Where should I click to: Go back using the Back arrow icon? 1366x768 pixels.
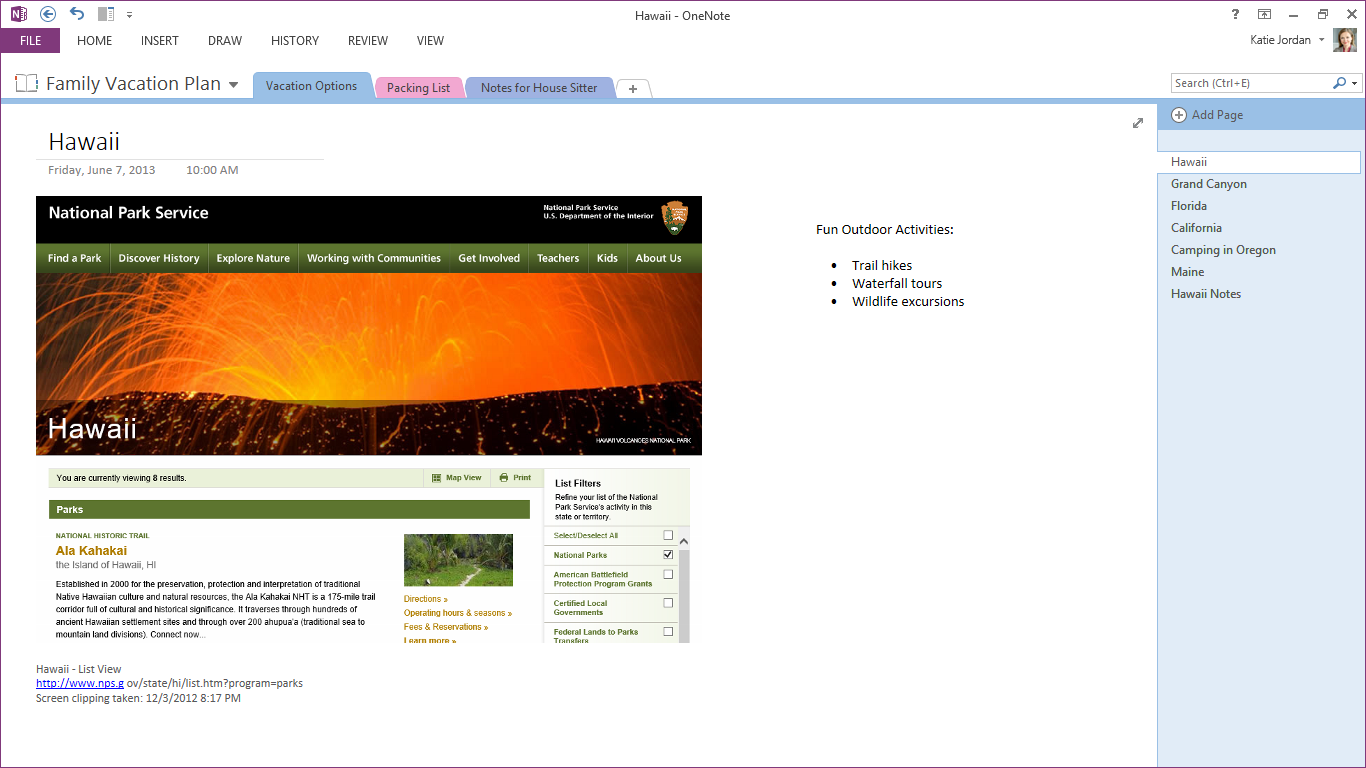click(48, 14)
